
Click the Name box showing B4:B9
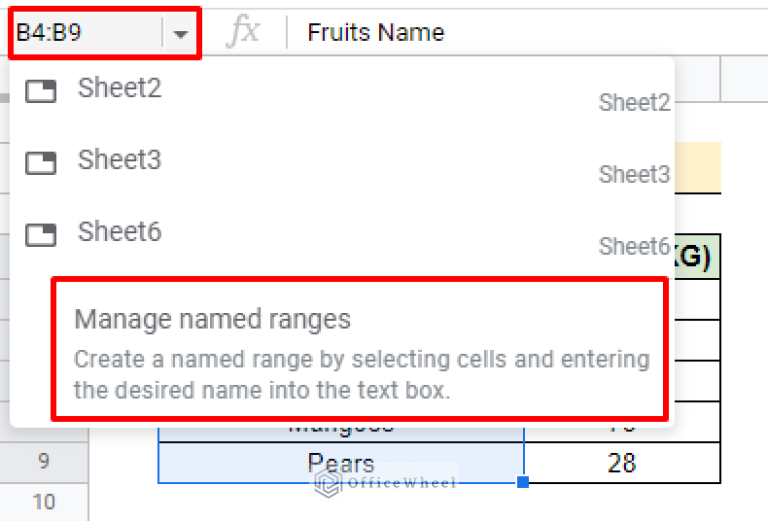coord(85,33)
